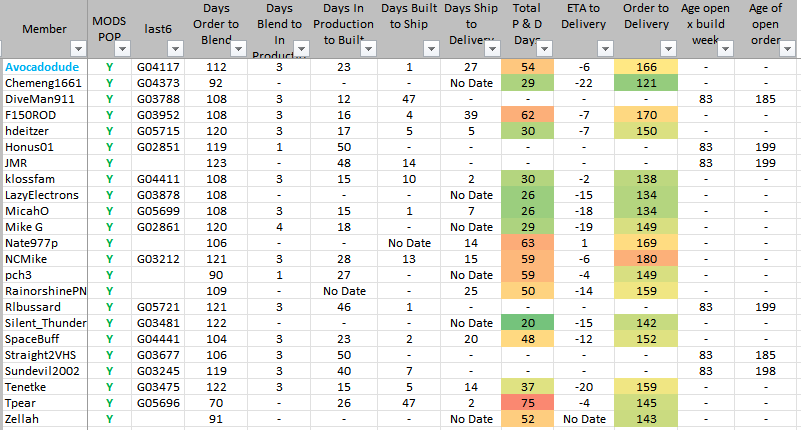Open Days Built to Ship filter

(432, 48)
